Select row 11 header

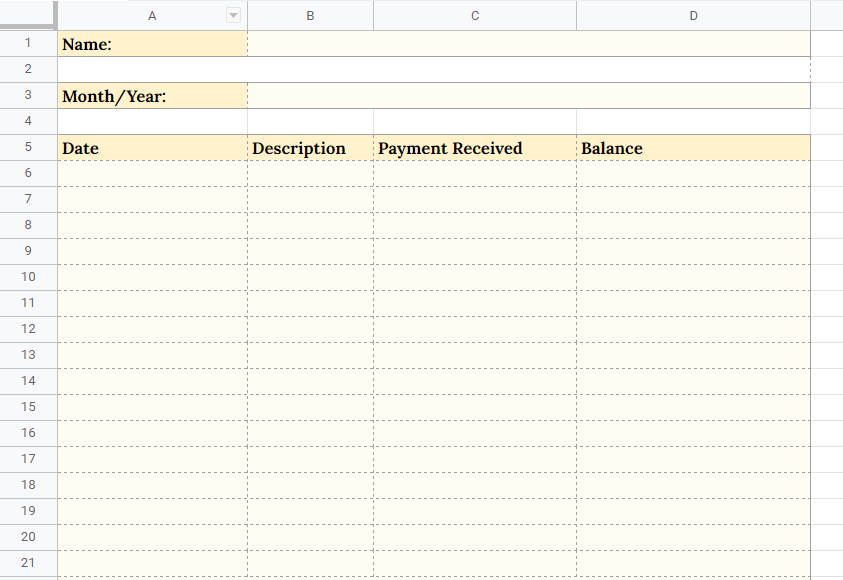28,303
